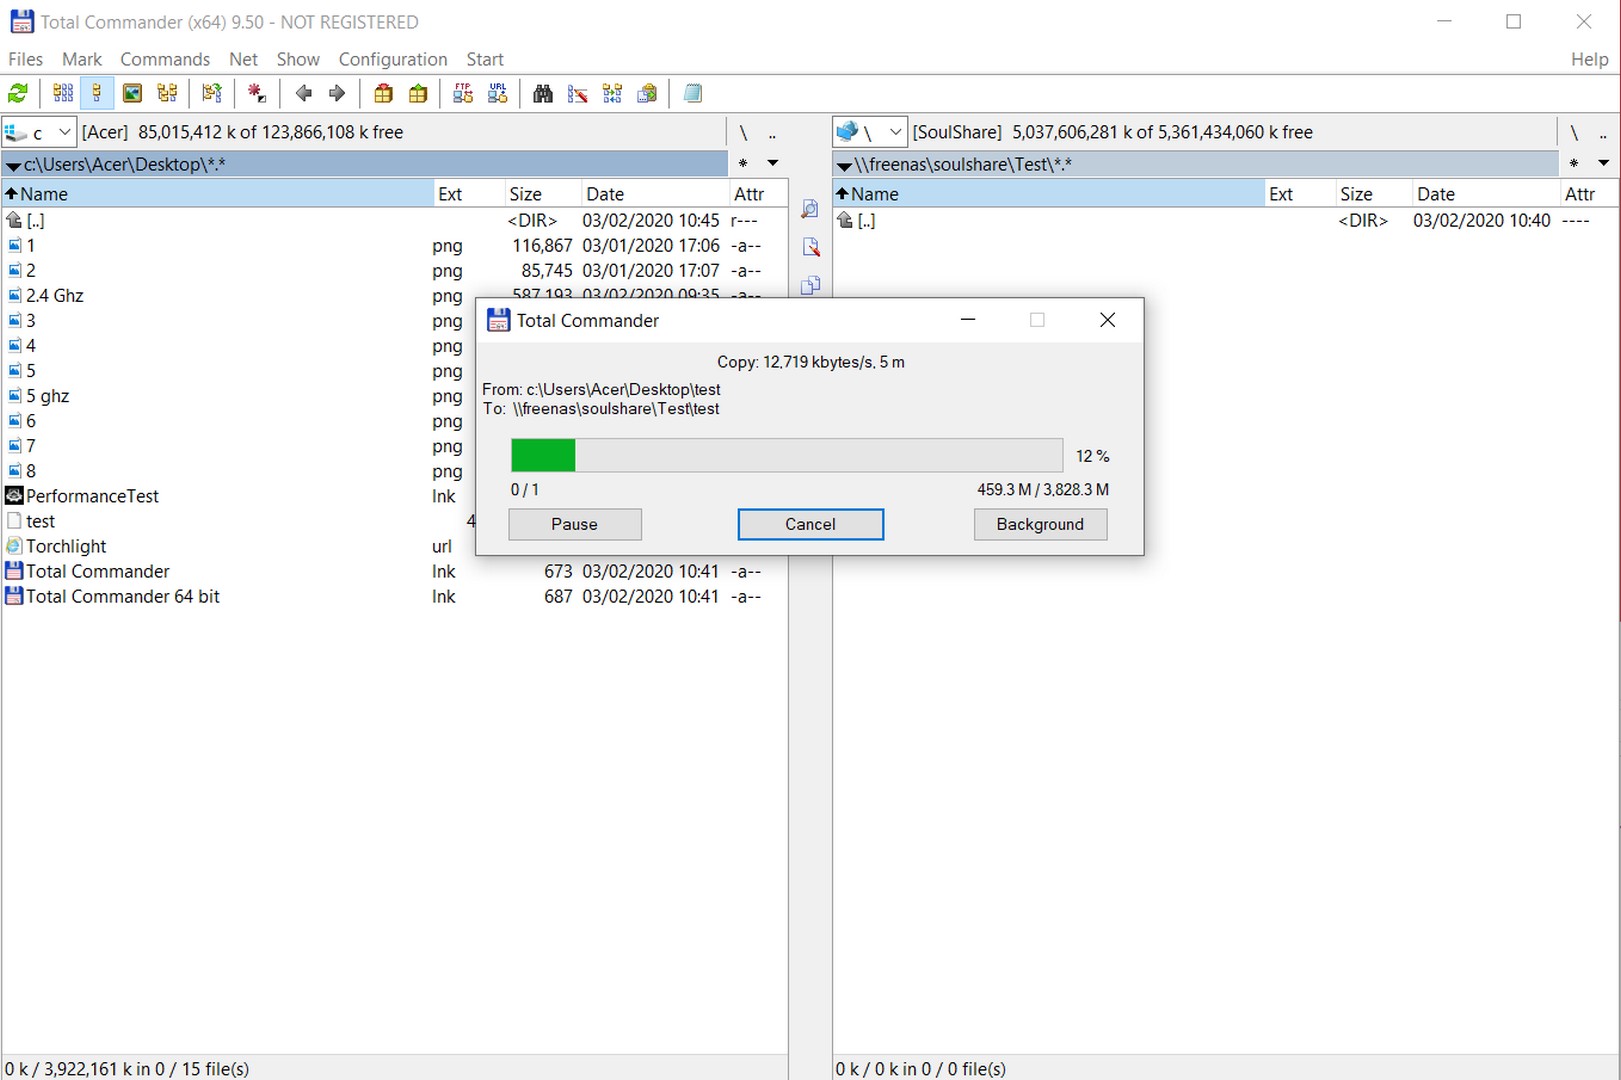Open the new URL connection icon
Screen dimensions: 1621x1080
point(497,93)
